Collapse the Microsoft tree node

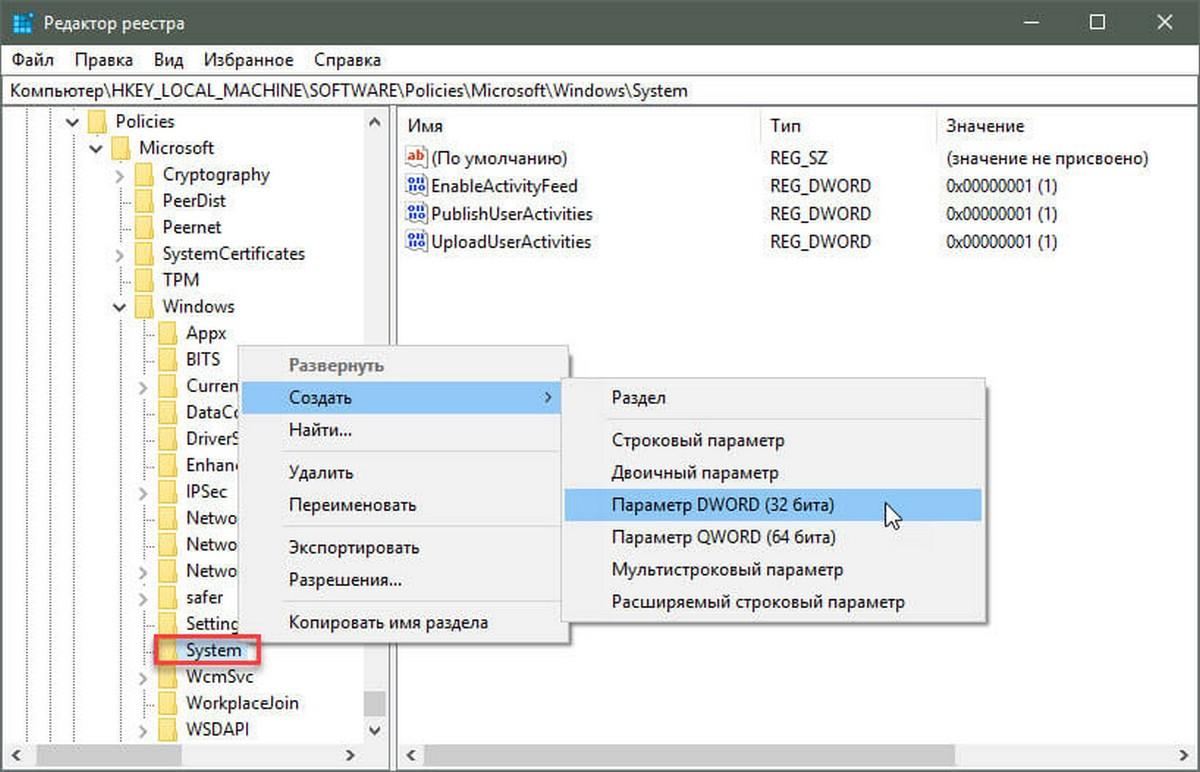96,148
